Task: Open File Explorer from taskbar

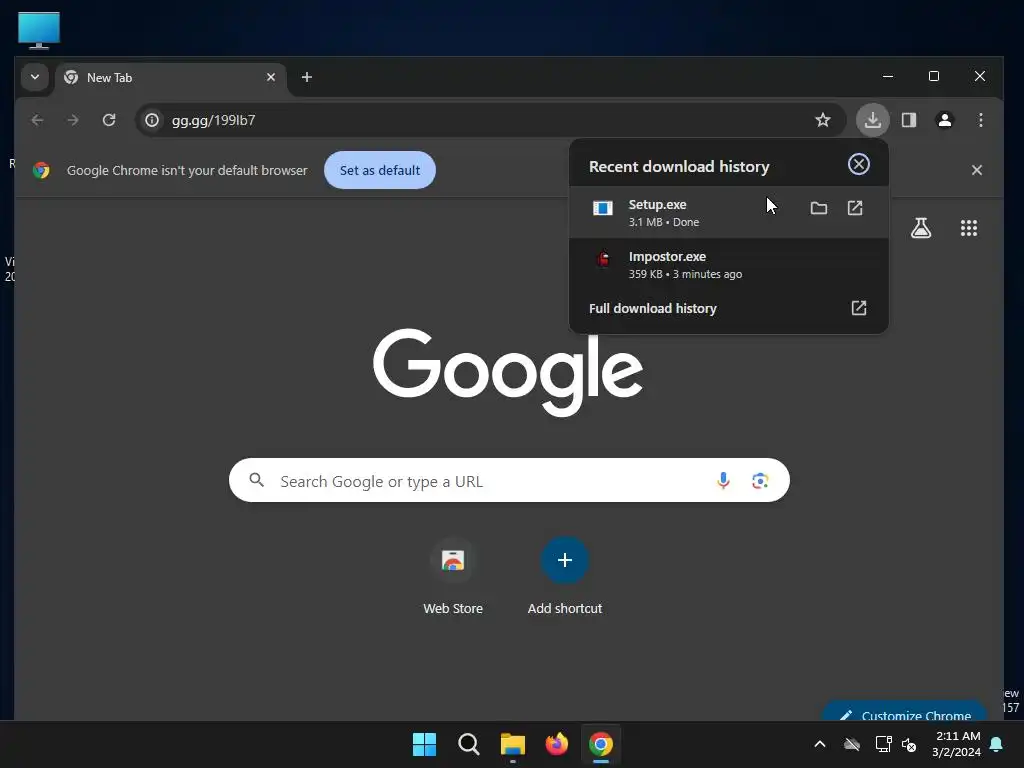Action: point(513,744)
